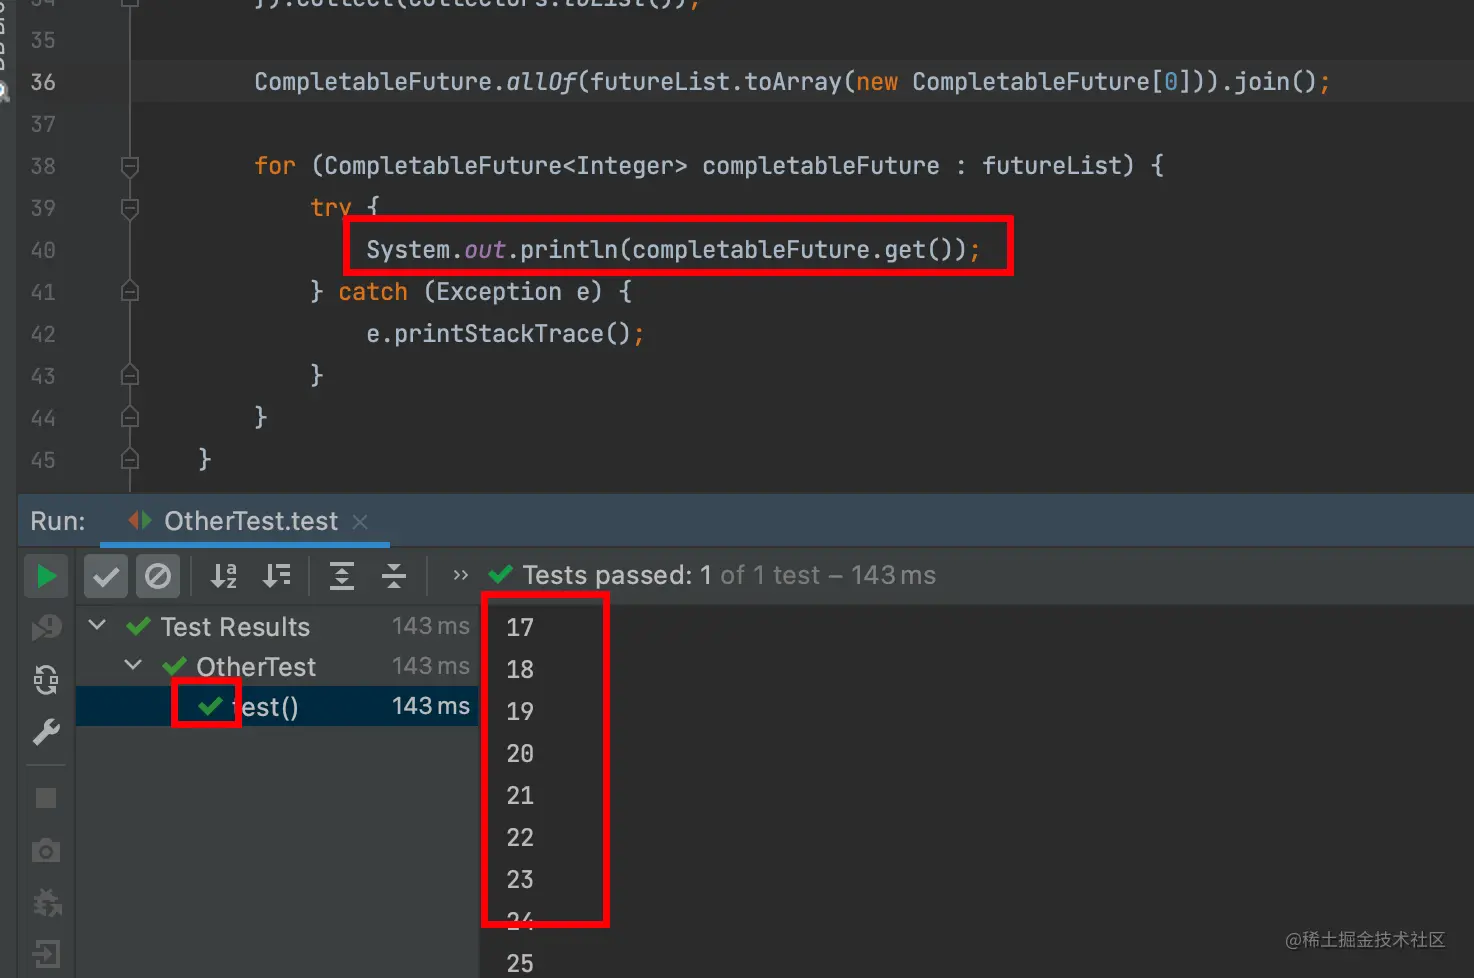Click console output line 17

[520, 627]
